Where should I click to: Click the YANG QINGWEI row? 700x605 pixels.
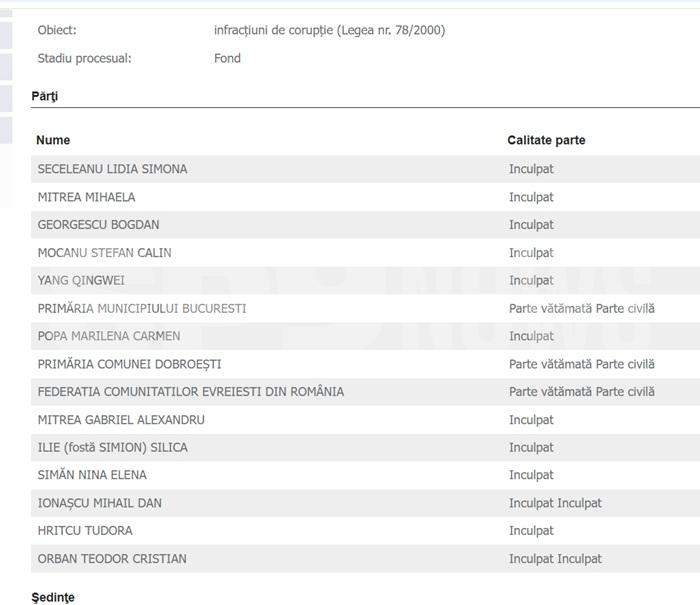tap(80, 281)
